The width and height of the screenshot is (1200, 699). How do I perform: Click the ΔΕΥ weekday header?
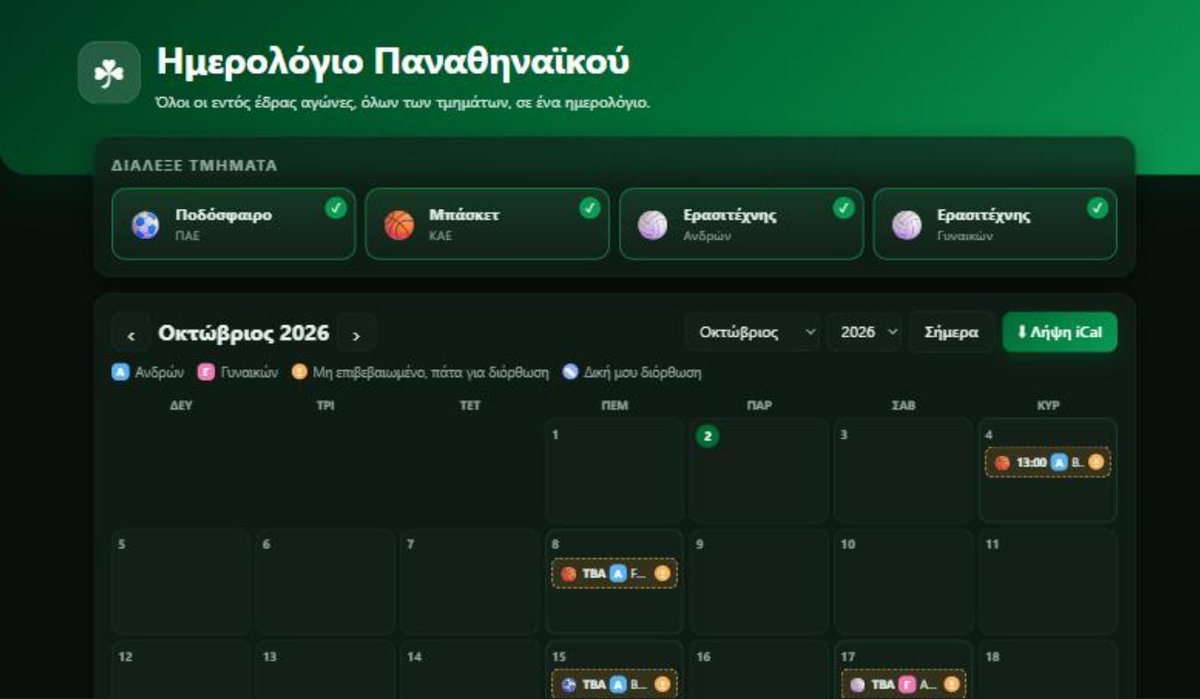(181, 405)
